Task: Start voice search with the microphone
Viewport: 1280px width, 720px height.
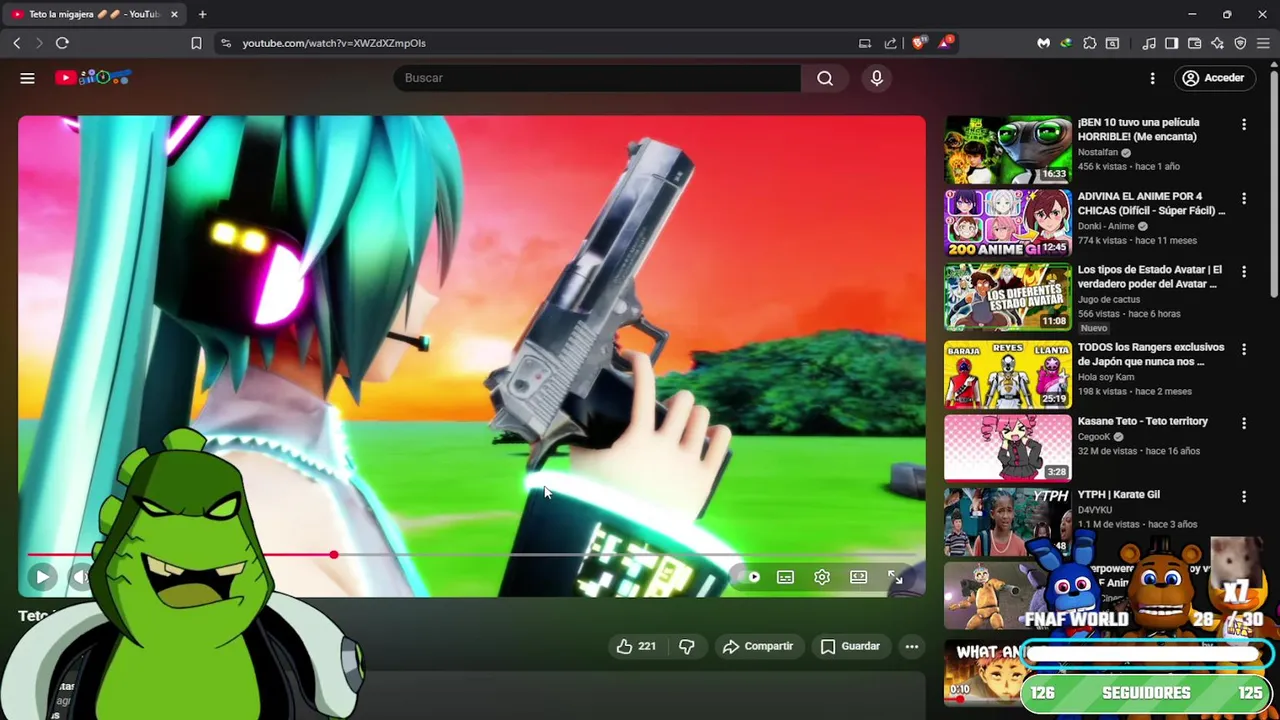Action: (x=877, y=78)
